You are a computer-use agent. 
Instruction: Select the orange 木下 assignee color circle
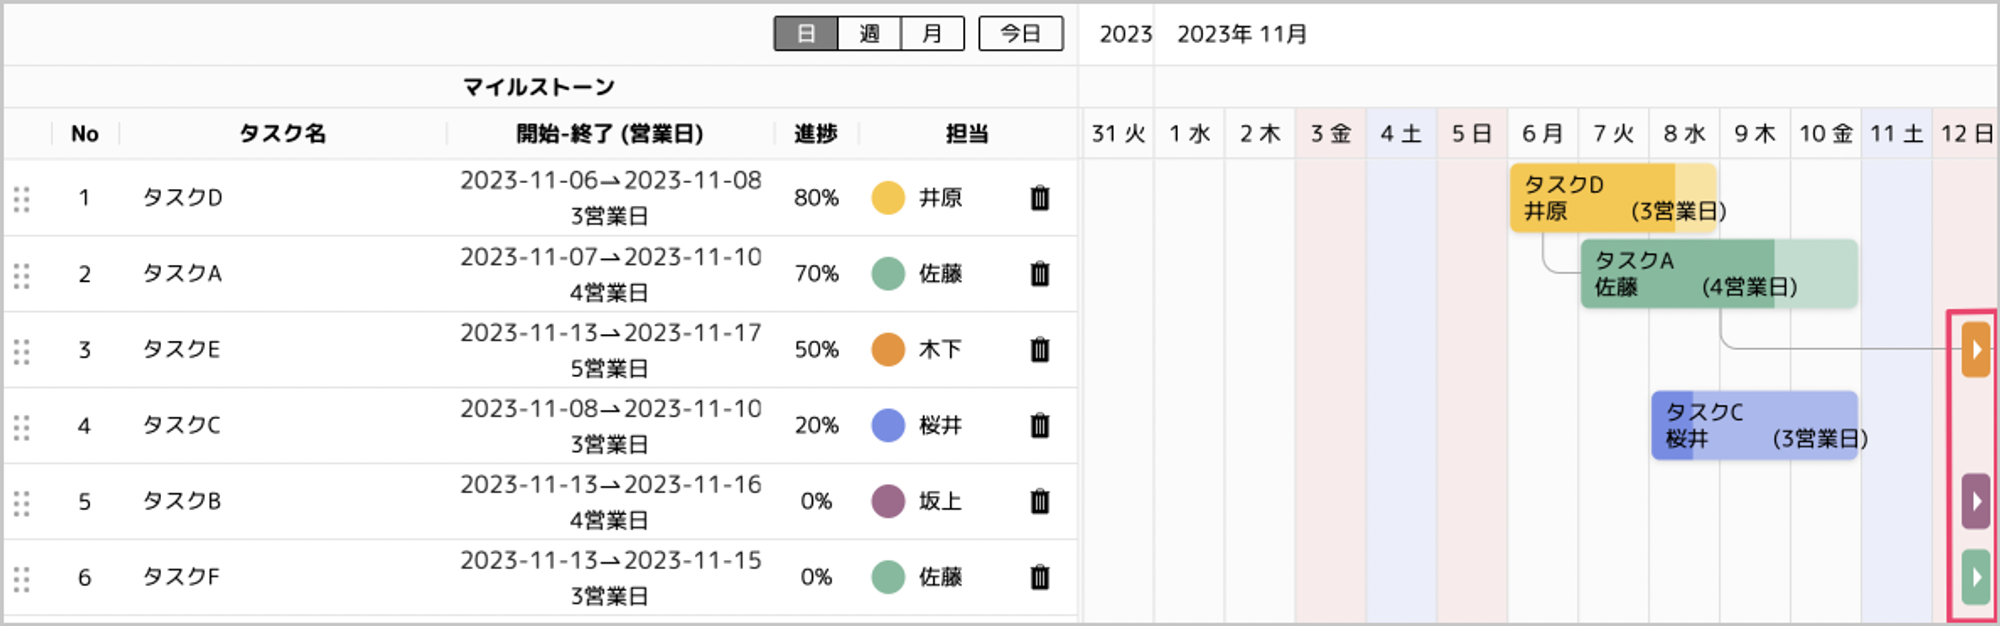pyautogui.click(x=888, y=350)
